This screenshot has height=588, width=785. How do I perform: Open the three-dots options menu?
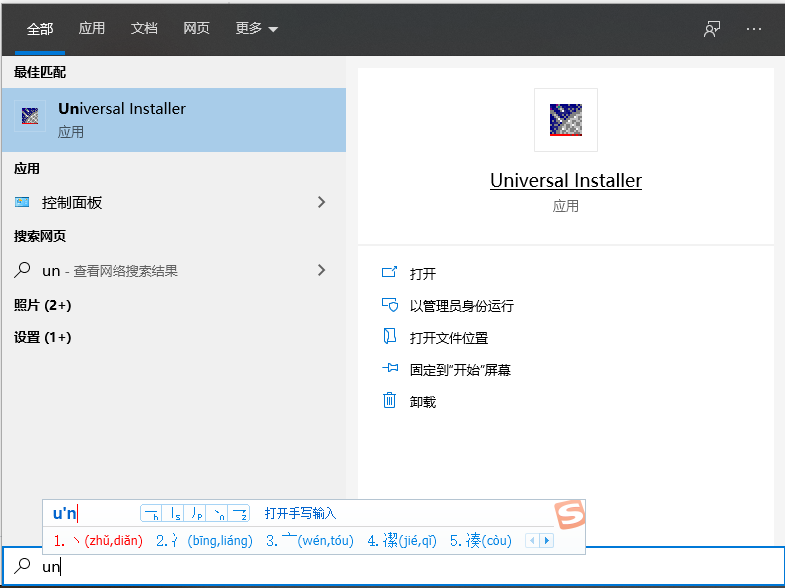753,29
